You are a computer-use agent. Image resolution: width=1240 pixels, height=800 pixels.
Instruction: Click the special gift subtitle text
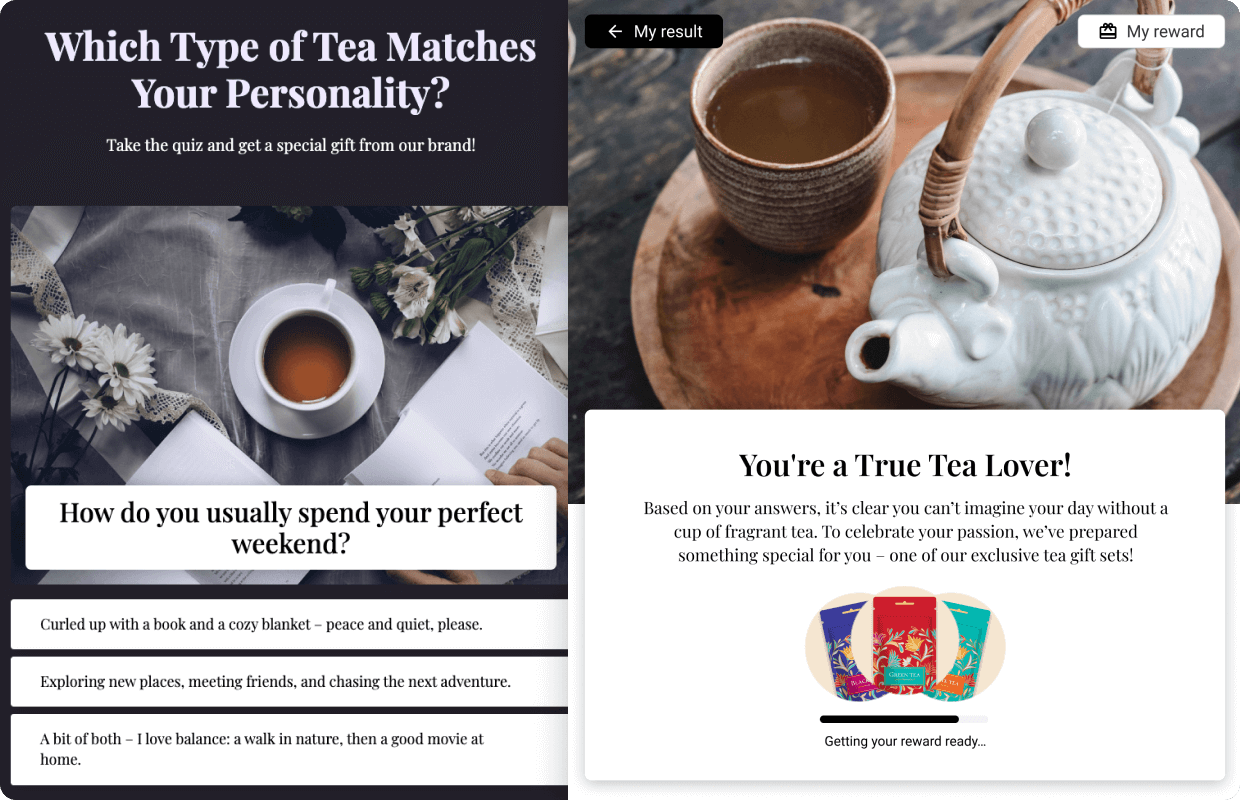291,145
